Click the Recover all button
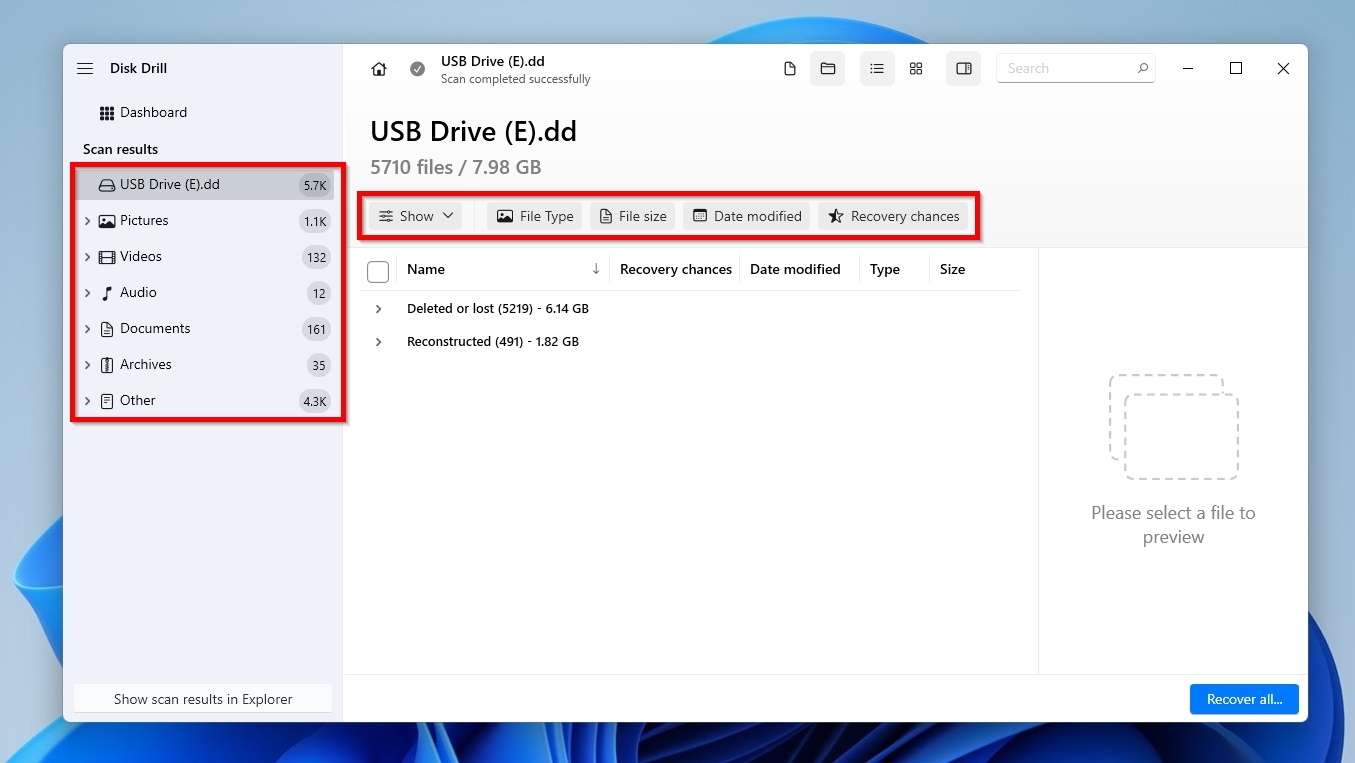The height and width of the screenshot is (763, 1355). coord(1243,699)
